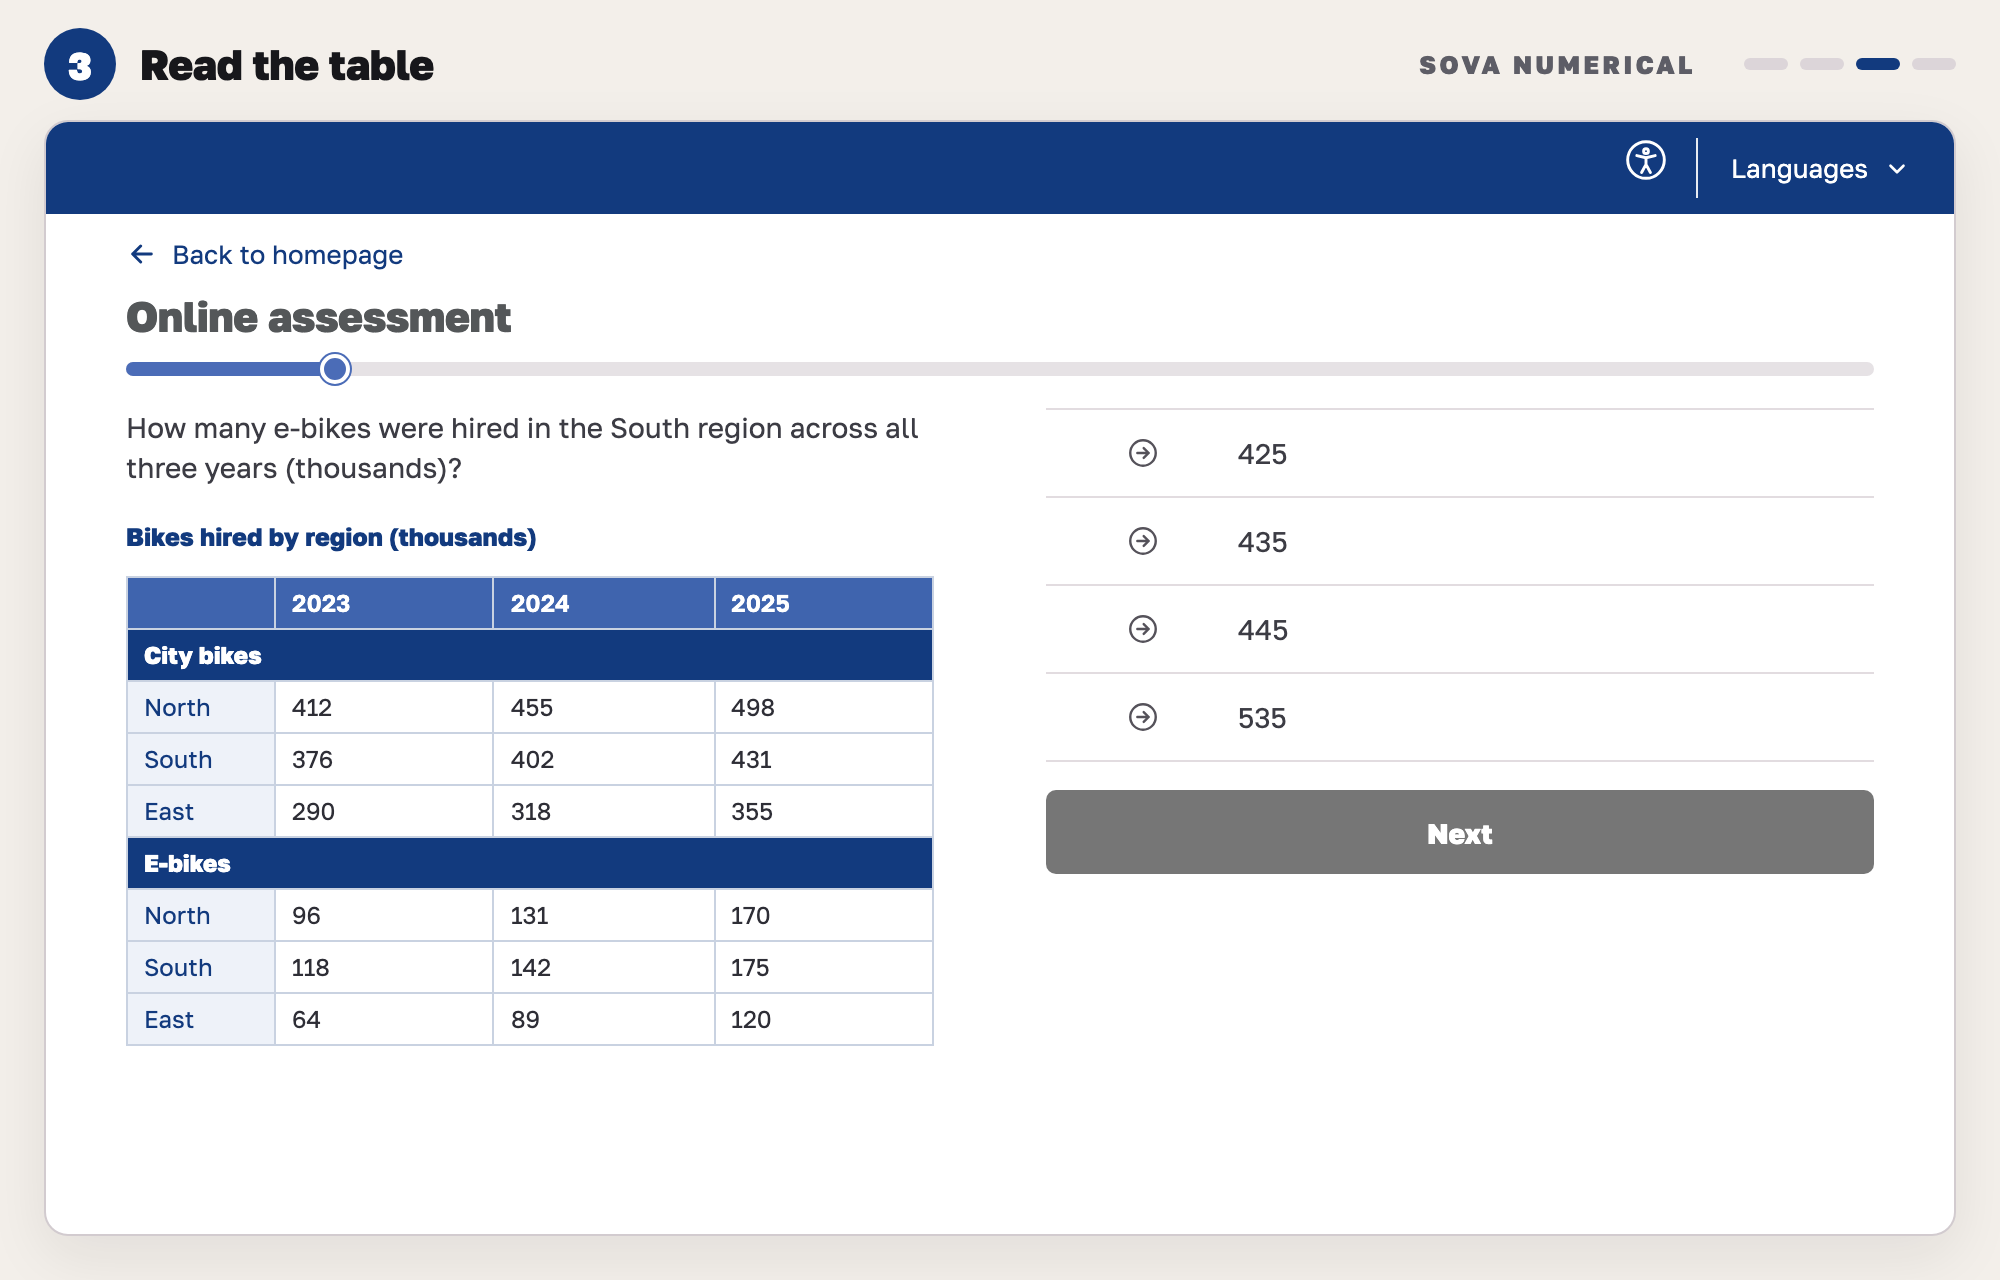Viewport: 2000px width, 1280px height.
Task: Click the back arrow beside Back to homepage
Action: [x=142, y=255]
